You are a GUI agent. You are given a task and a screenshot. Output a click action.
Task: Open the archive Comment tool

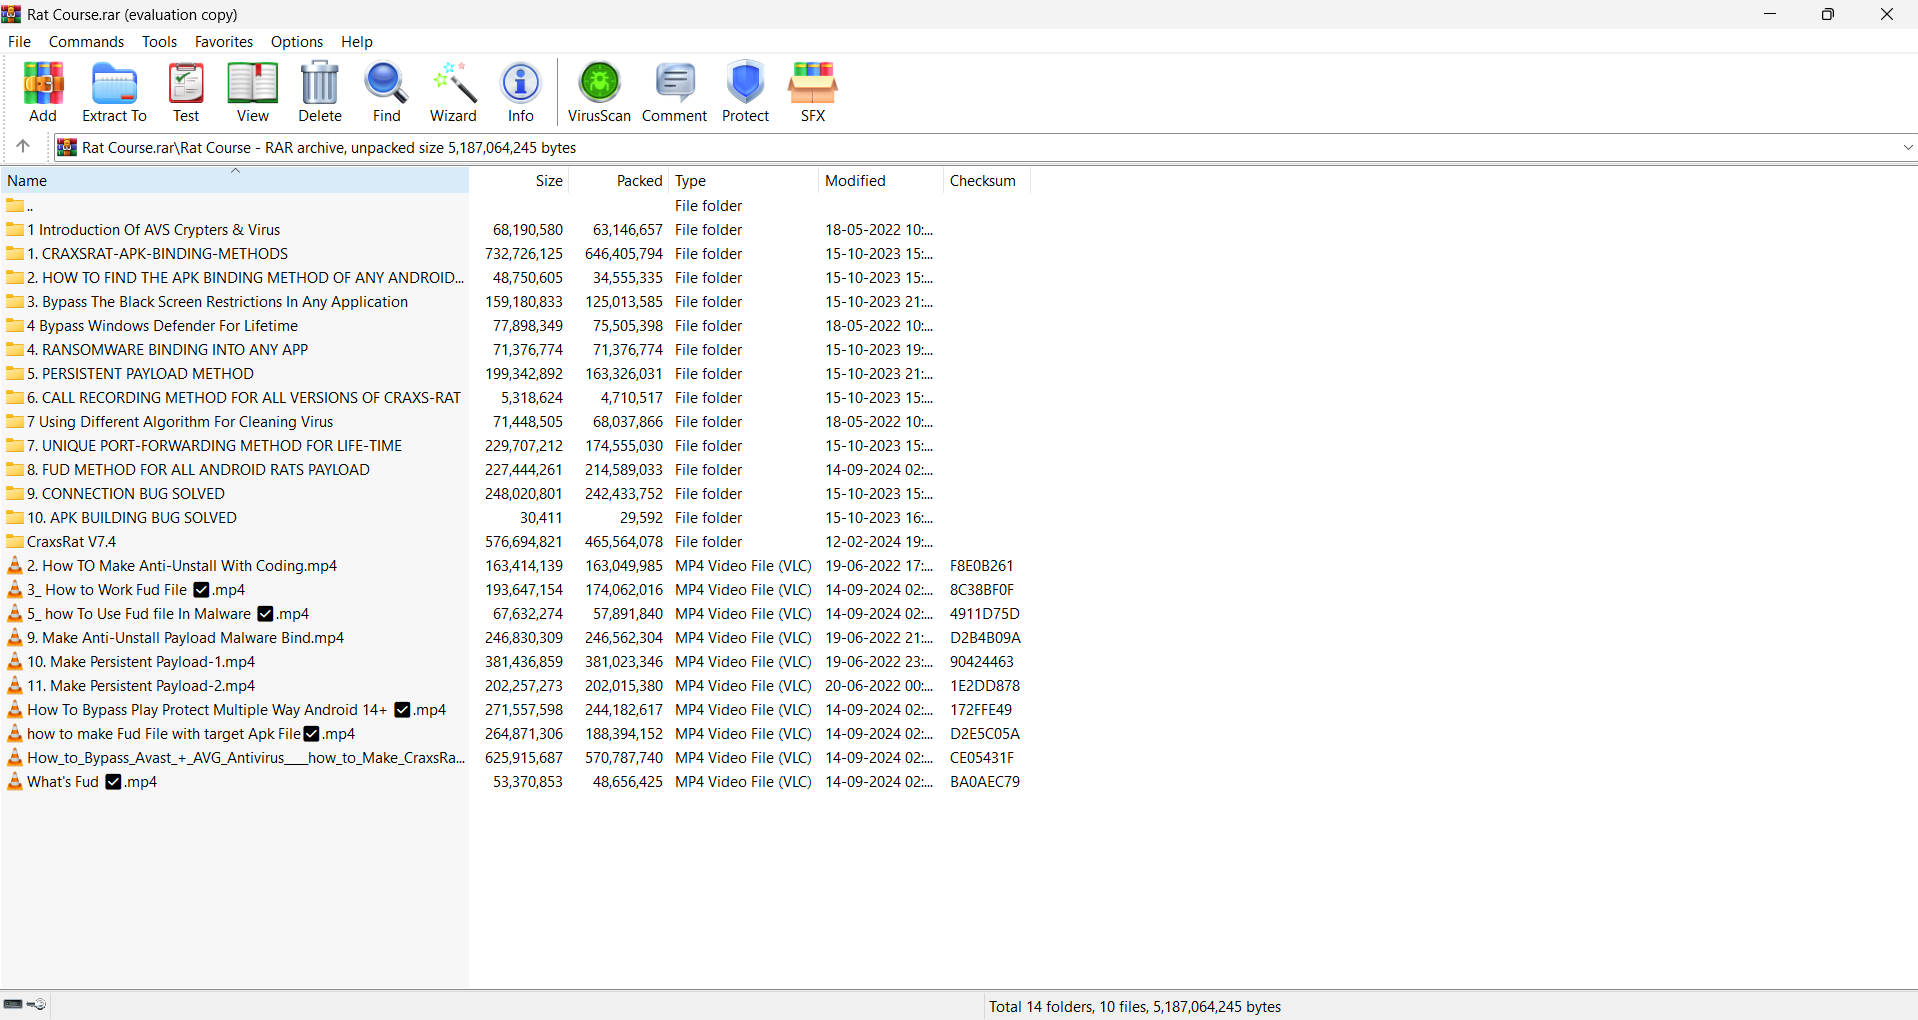[x=675, y=92]
